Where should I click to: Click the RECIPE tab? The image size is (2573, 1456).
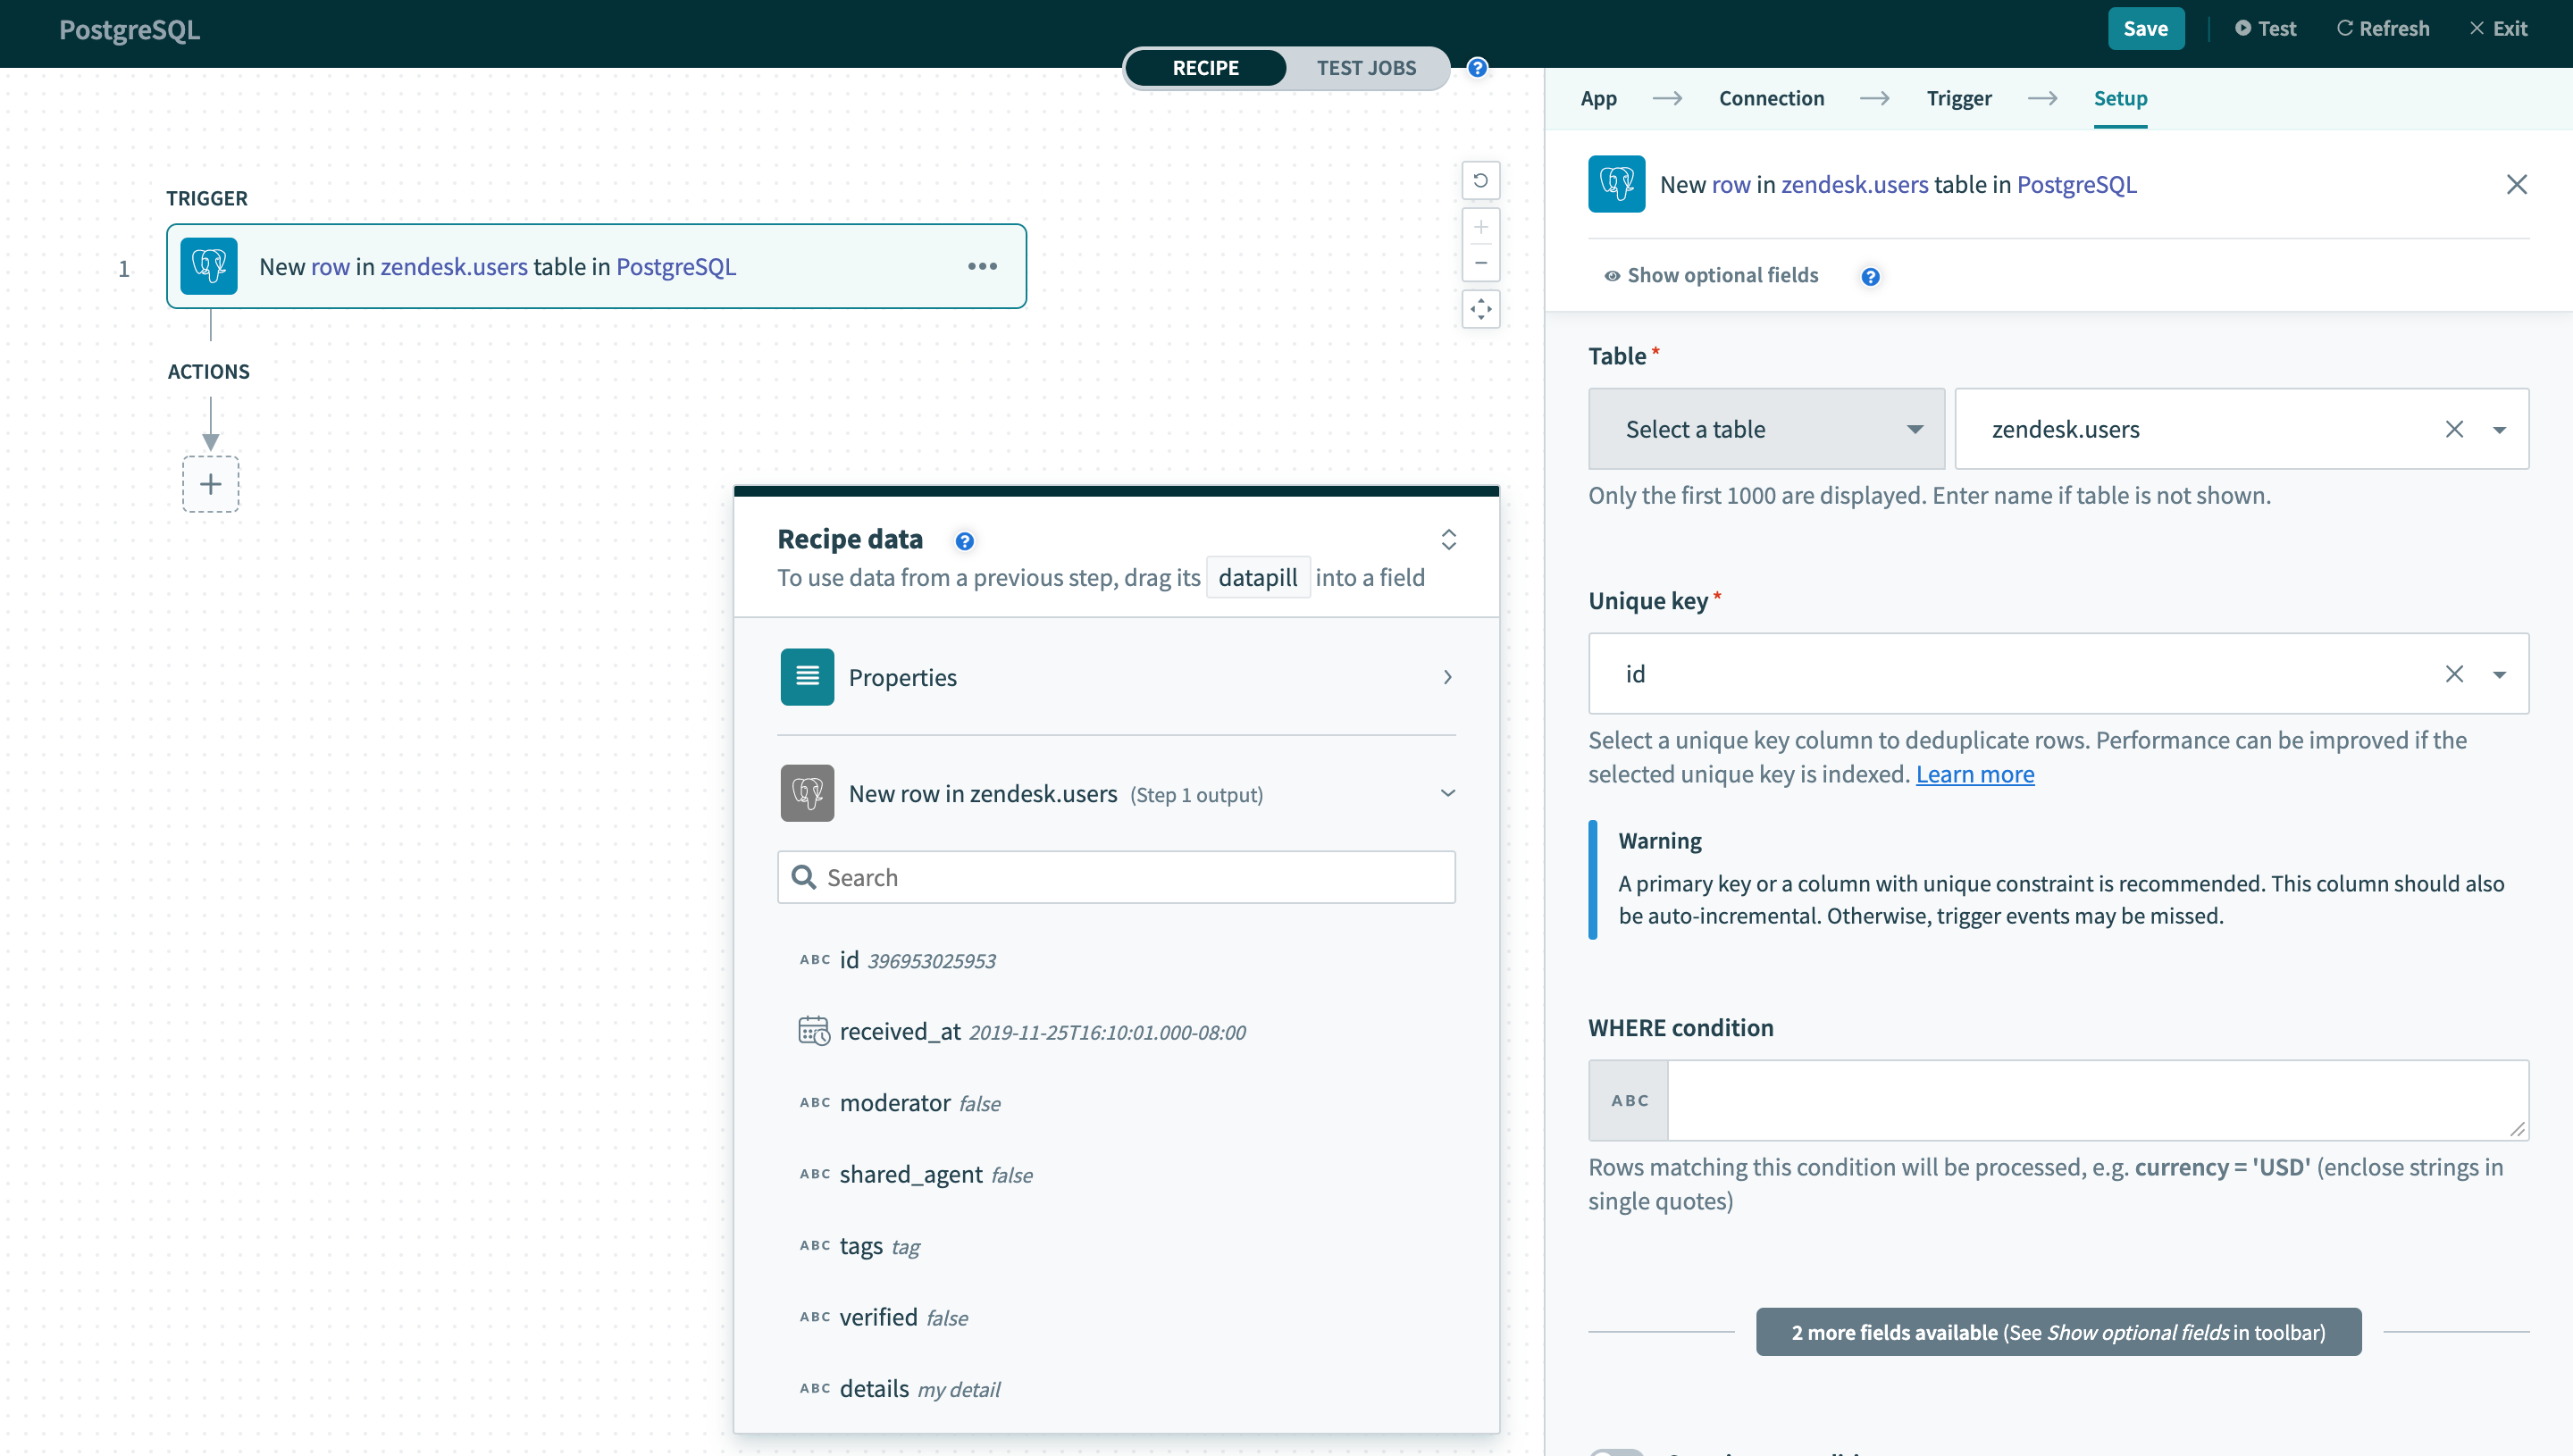point(1205,67)
